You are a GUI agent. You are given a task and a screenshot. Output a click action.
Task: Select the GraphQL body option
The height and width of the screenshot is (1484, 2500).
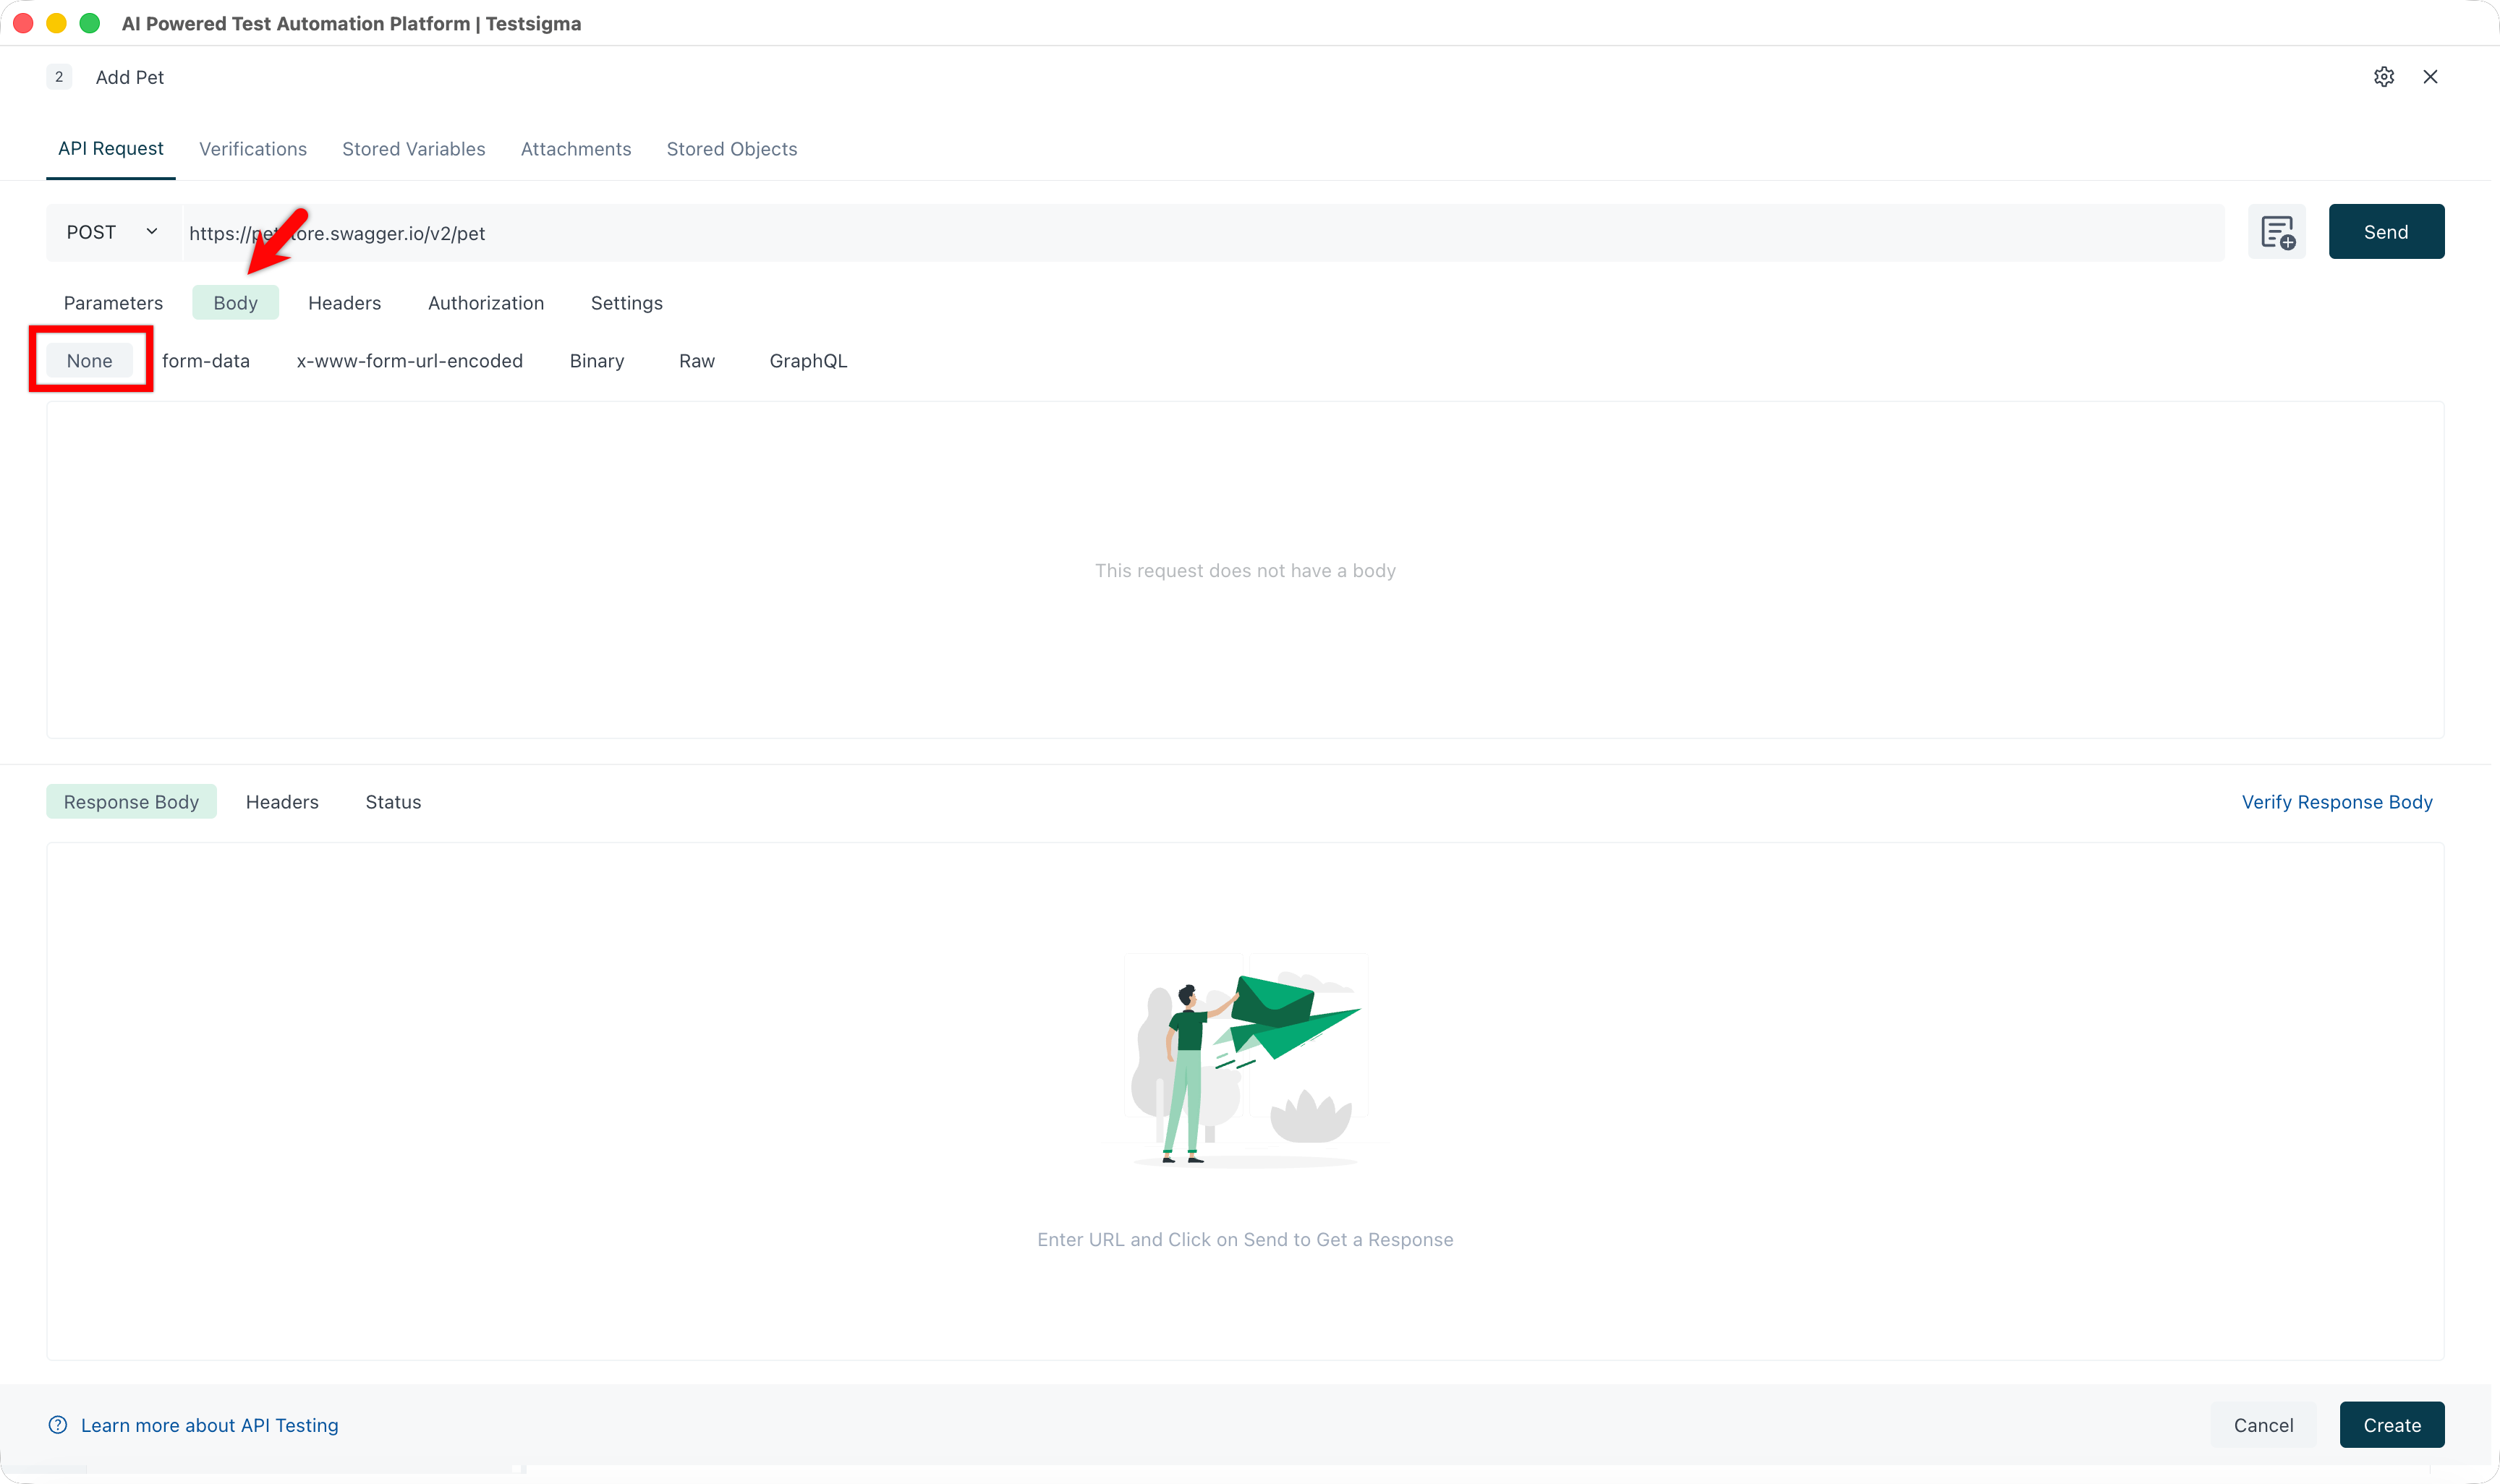point(808,361)
